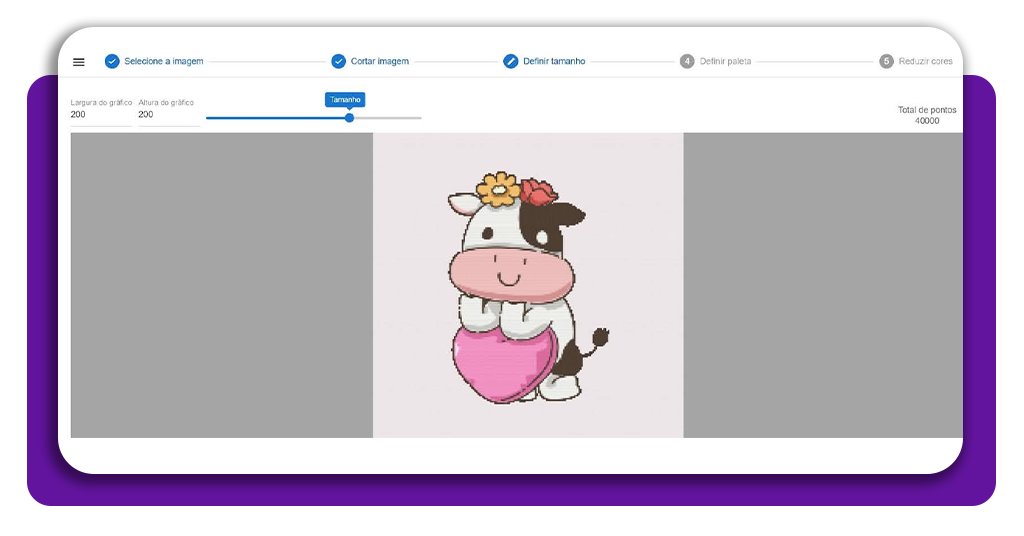This screenshot has height=536, width=1024.
Task: Click the Altura do gráfico input field
Action: [x=169, y=115]
